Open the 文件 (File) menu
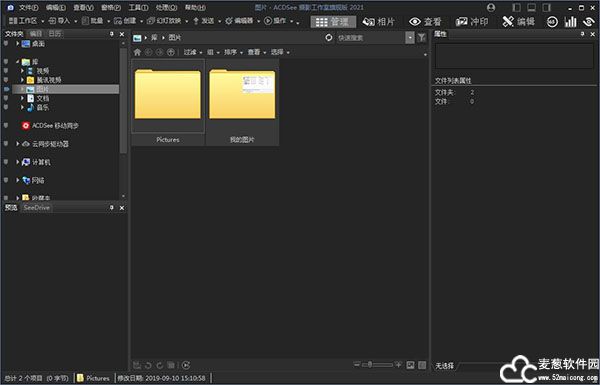Image resolution: width=600 pixels, height=385 pixels. [29, 7]
